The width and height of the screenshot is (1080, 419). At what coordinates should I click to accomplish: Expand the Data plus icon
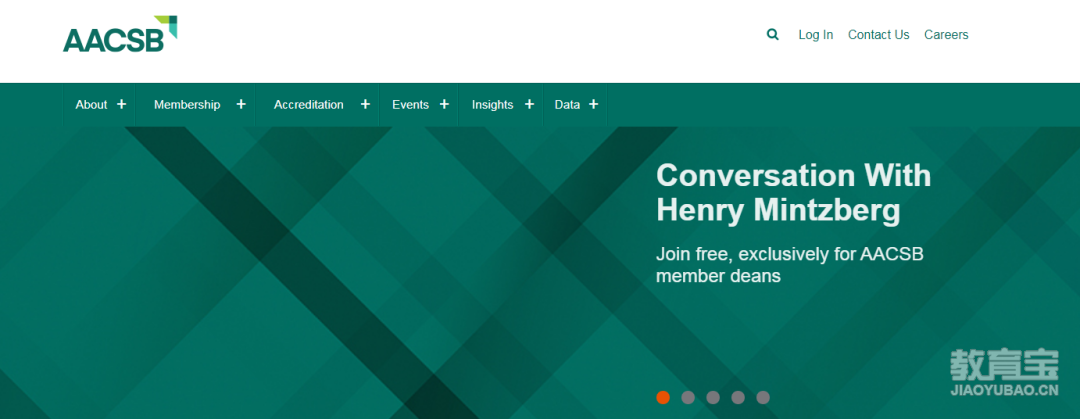coord(593,104)
